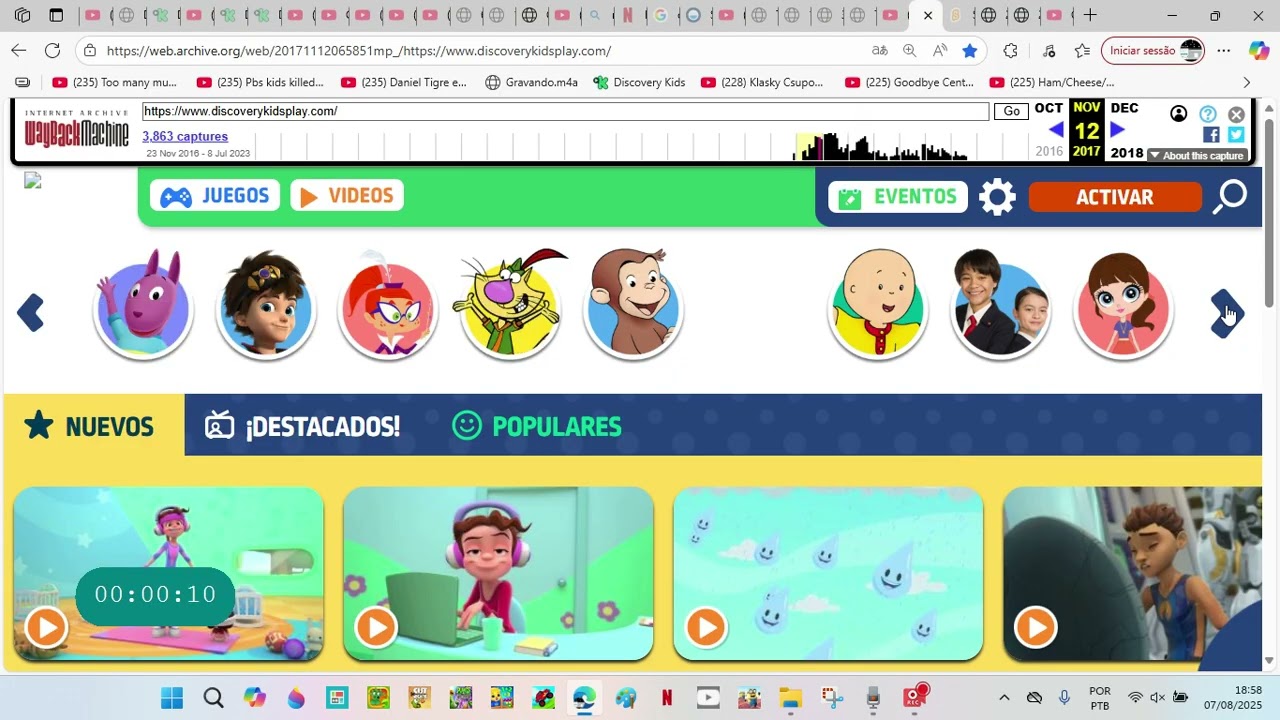
Task: Select the red-haired girl with glasses character
Action: point(388,305)
